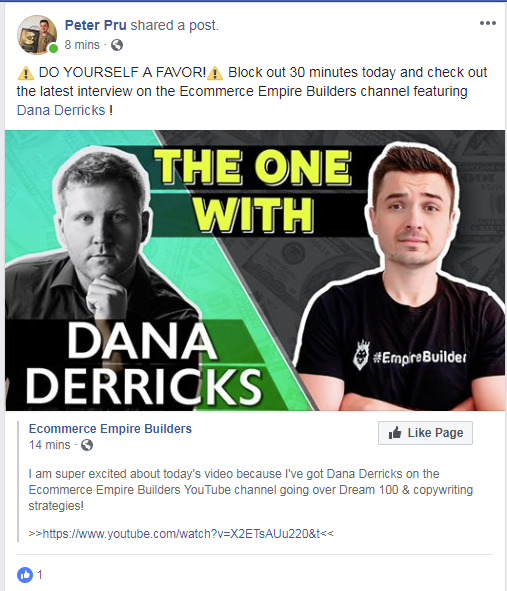
Task: Click the globe privacy icon beside 8 mins
Action: point(117,45)
